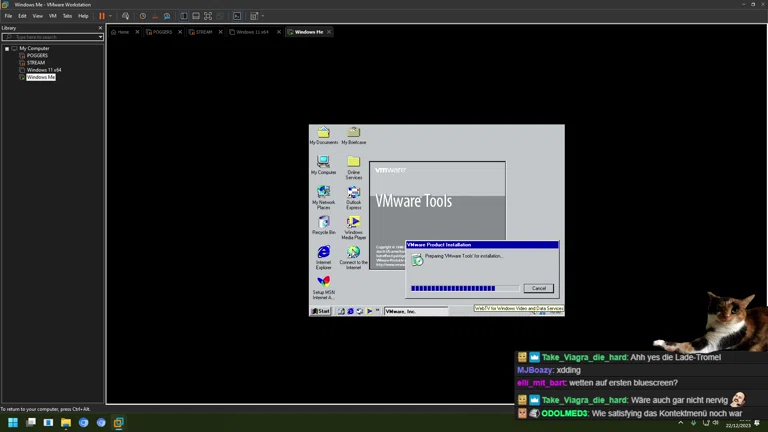Image resolution: width=768 pixels, height=432 pixels.
Task: Select Windows 11 x64 in Library tree
Action: tap(44, 70)
